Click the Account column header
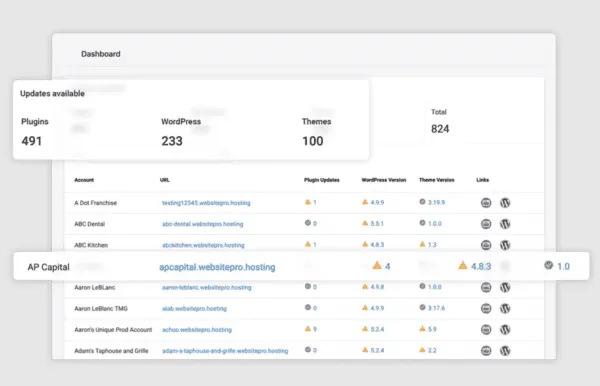Viewport: 600px width, 386px height. 84,180
